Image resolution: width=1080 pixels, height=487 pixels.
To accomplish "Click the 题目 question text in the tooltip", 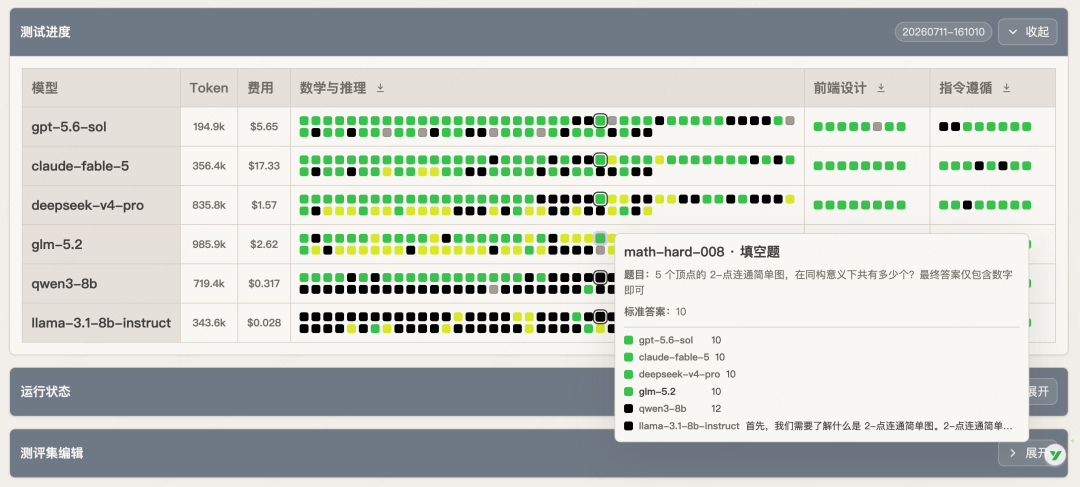I will (818, 282).
